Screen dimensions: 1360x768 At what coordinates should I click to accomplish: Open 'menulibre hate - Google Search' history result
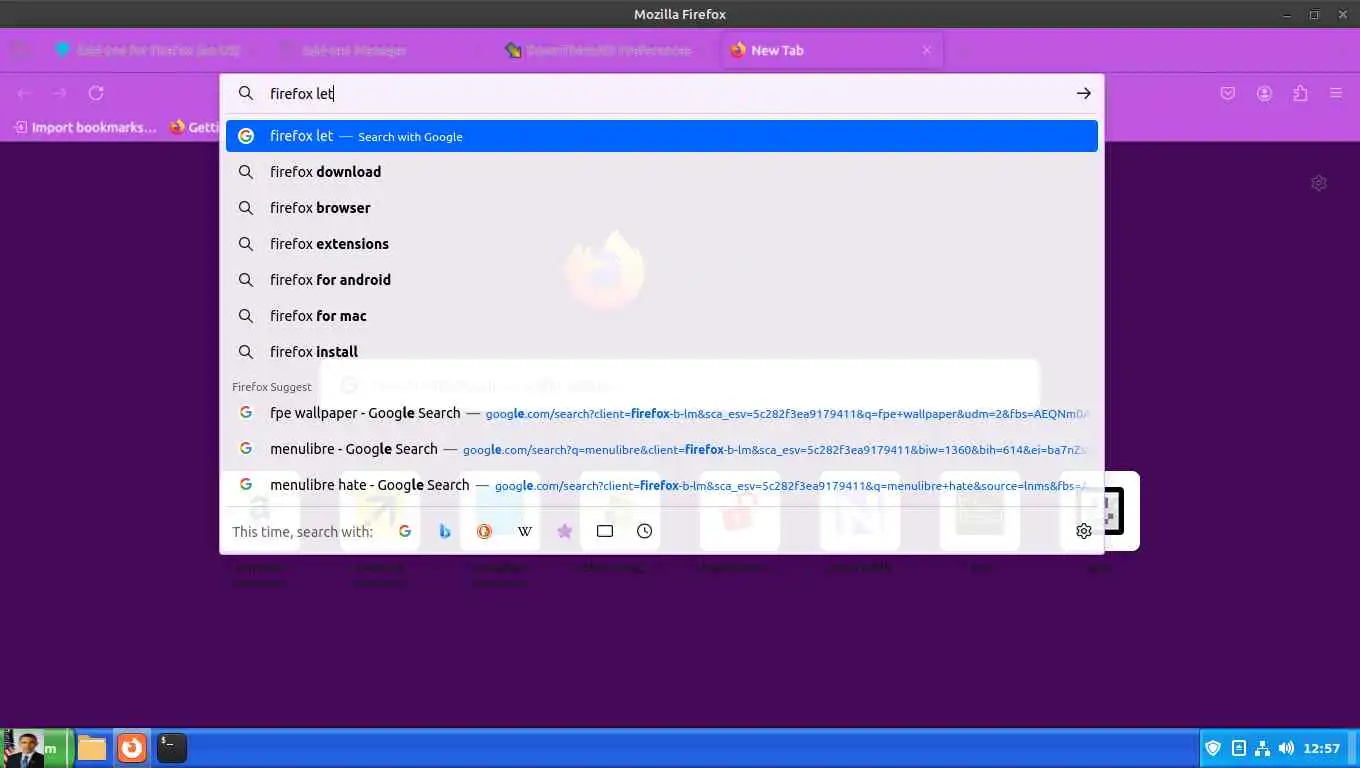click(x=662, y=485)
